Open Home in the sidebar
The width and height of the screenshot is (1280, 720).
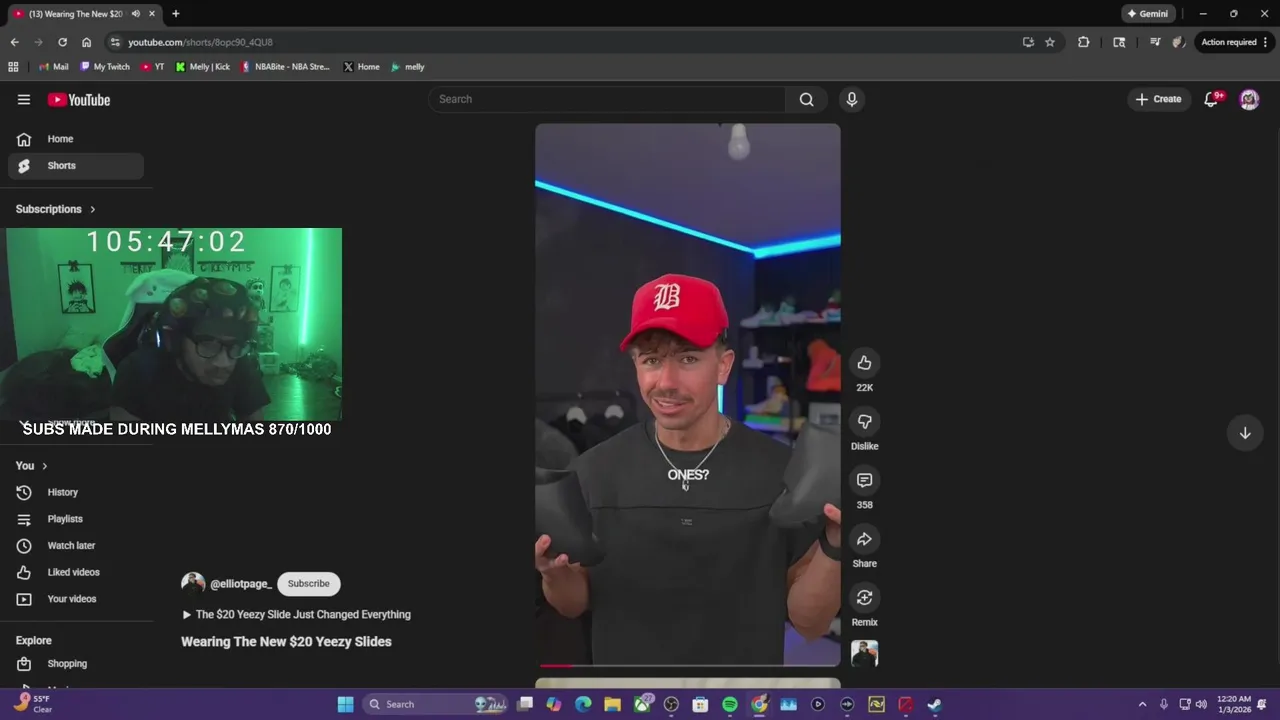pyautogui.click(x=76, y=139)
